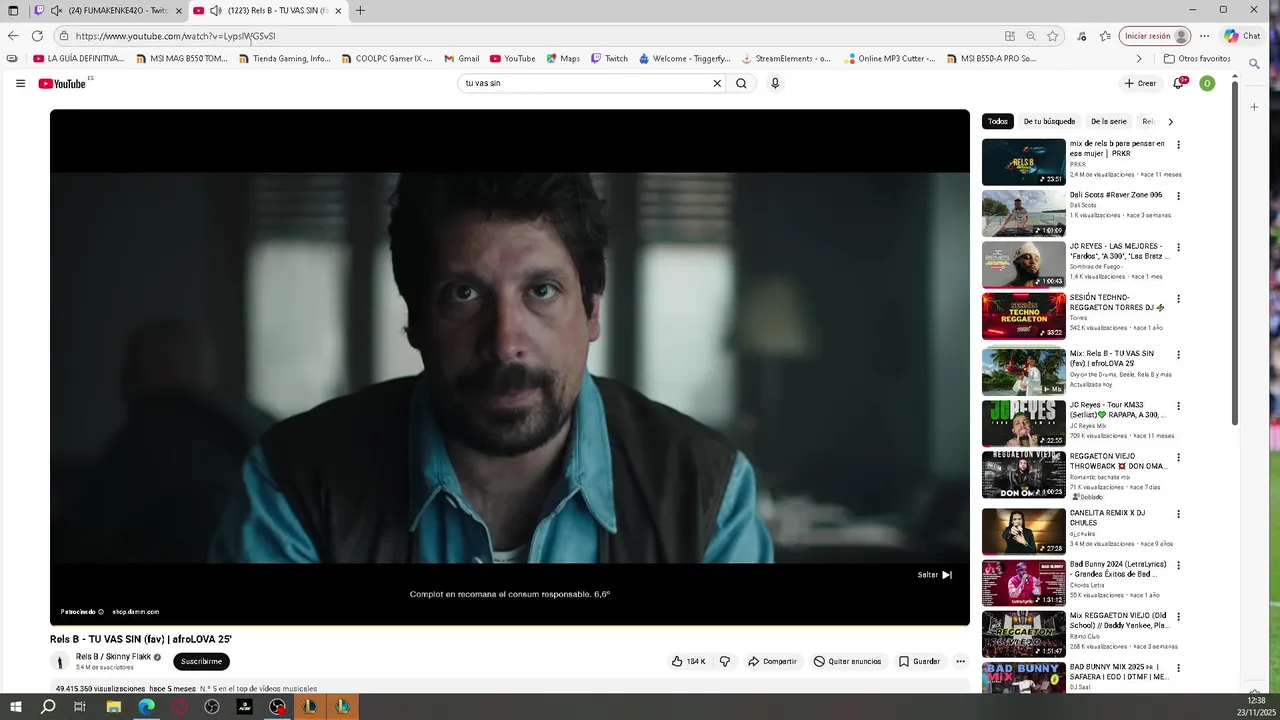Open the tab actions menu icon

13,11
